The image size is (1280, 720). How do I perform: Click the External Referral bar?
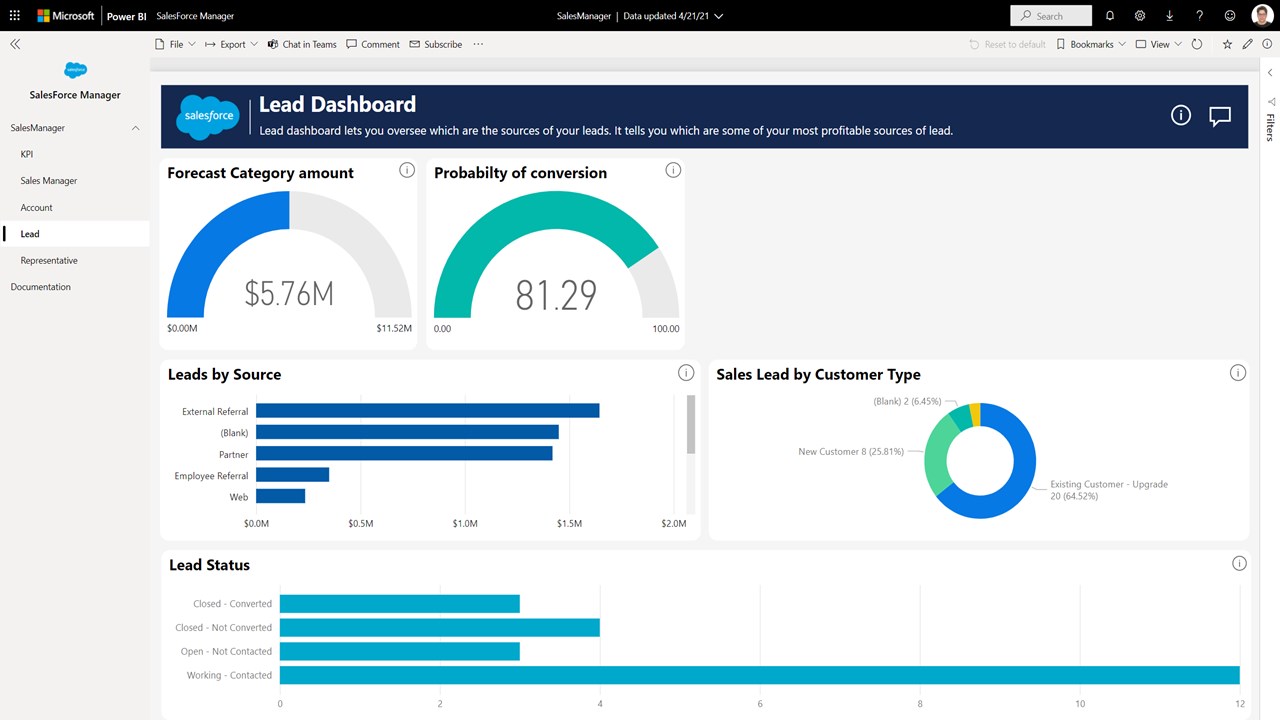pyautogui.click(x=428, y=411)
